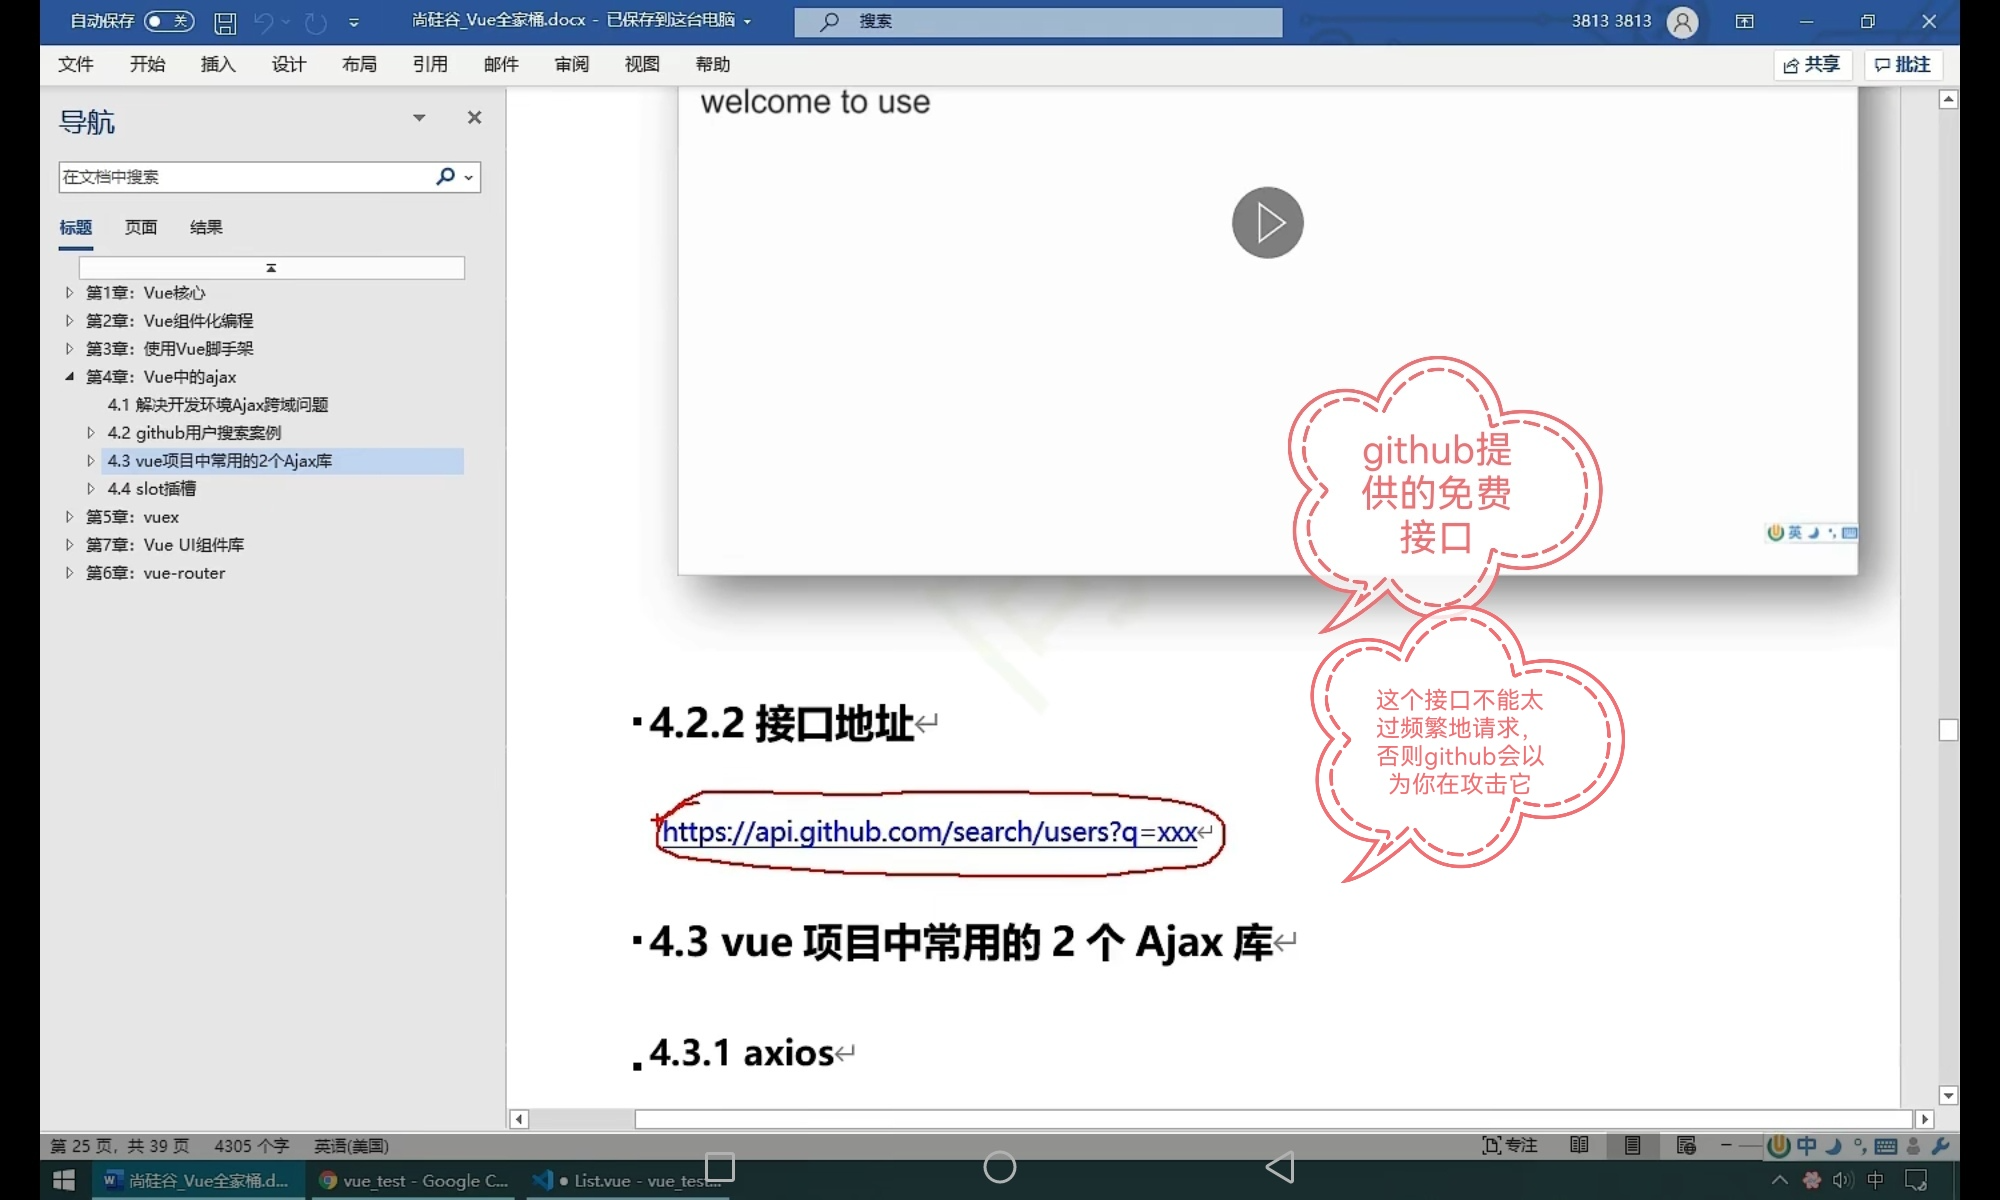Screen dimensions: 2000x1200
Task: Switch to Read Mode view icon
Action: (x=1580, y=1146)
